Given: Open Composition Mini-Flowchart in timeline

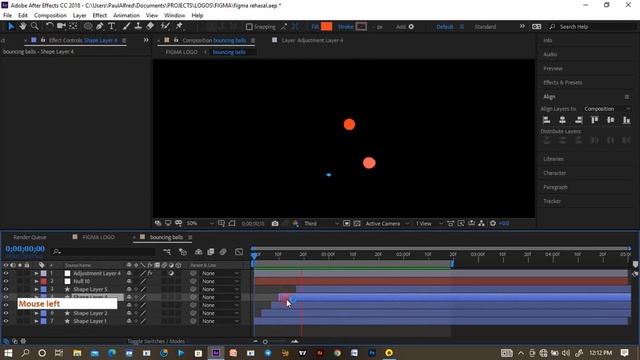Looking at the screenshot, I should pos(167,252).
